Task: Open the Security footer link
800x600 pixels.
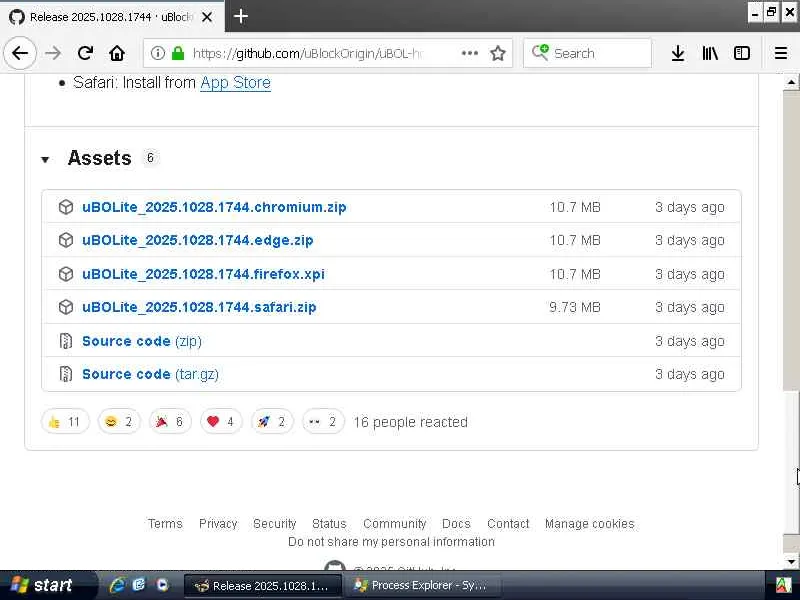Action: [x=274, y=523]
